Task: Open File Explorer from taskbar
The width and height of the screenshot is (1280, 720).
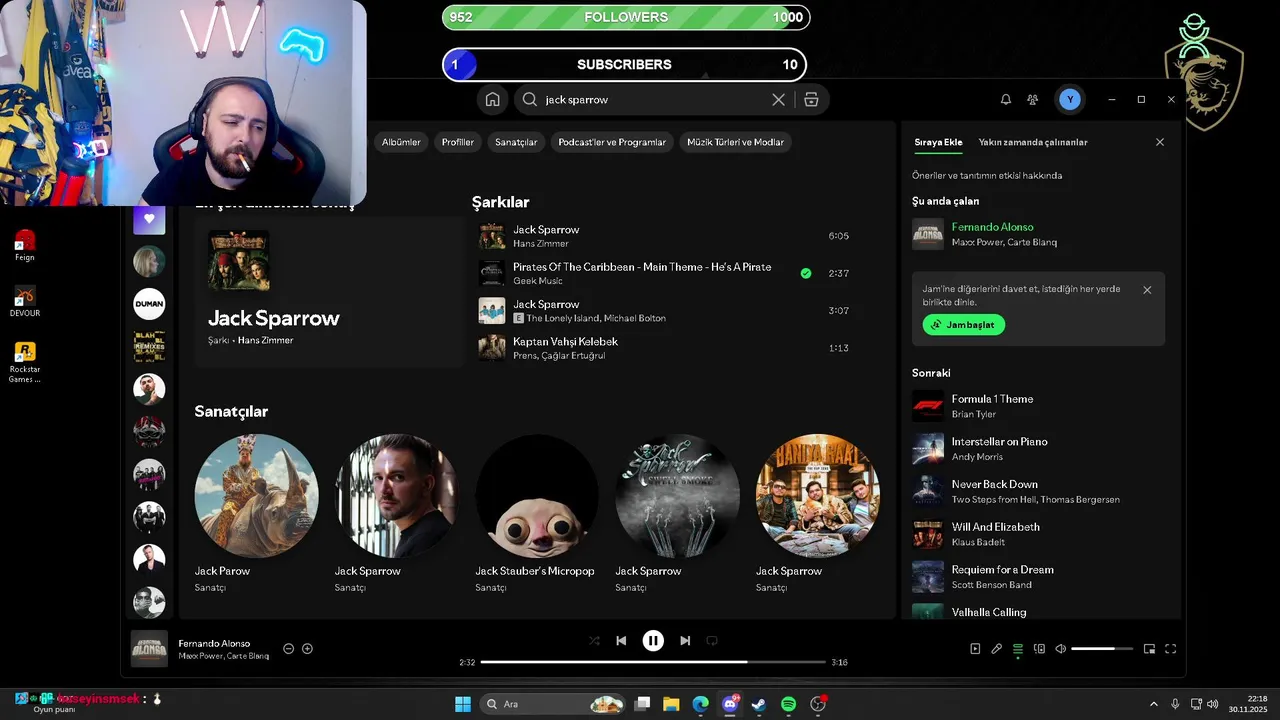Action: pos(671,704)
